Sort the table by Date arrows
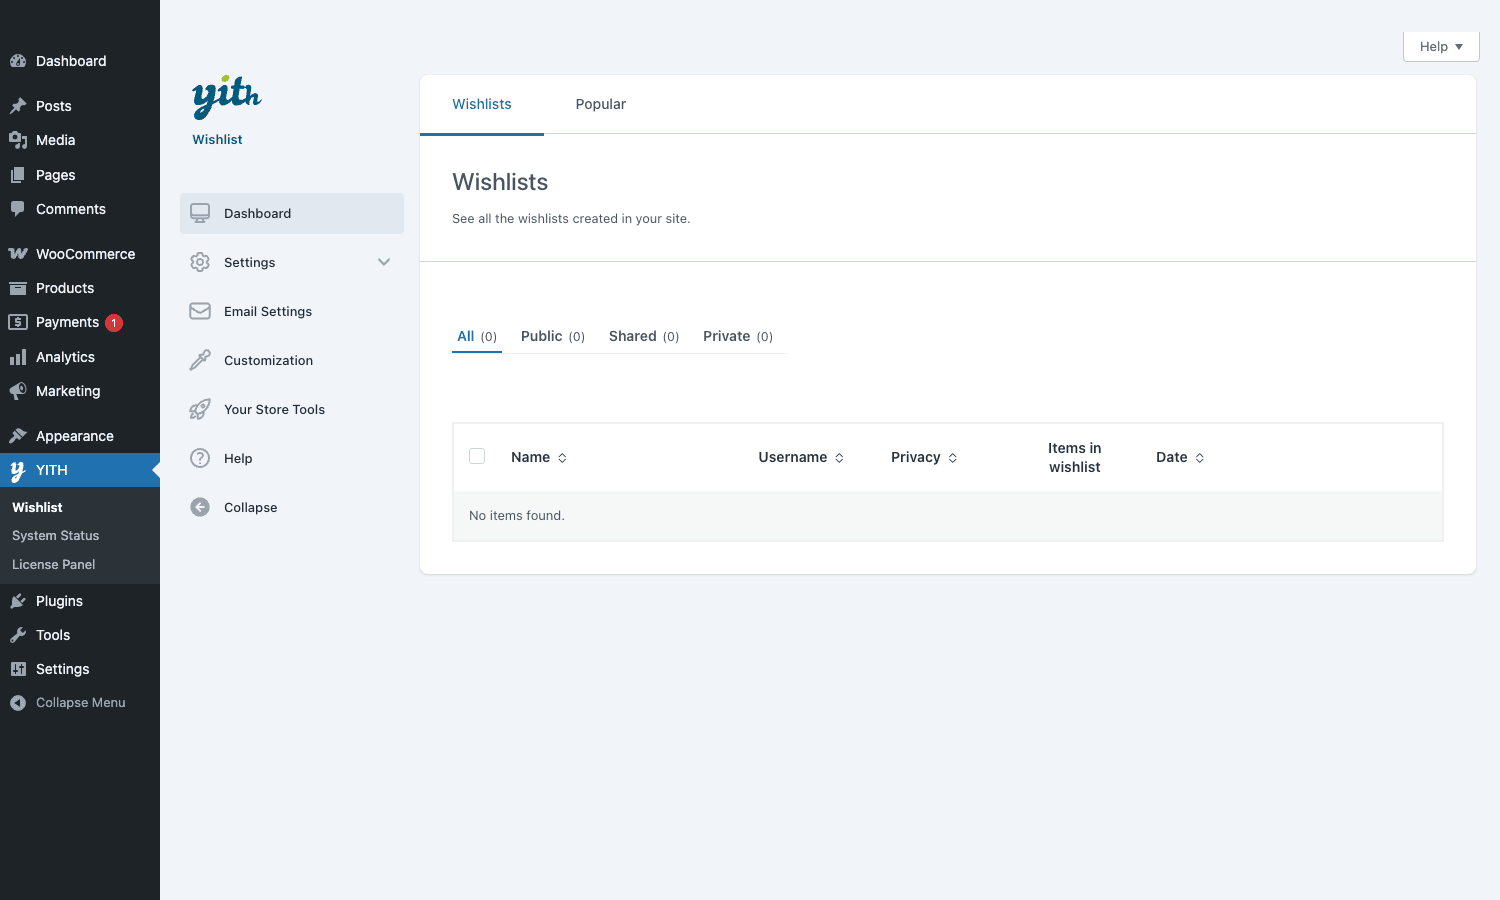This screenshot has width=1500, height=900. [x=1199, y=458]
